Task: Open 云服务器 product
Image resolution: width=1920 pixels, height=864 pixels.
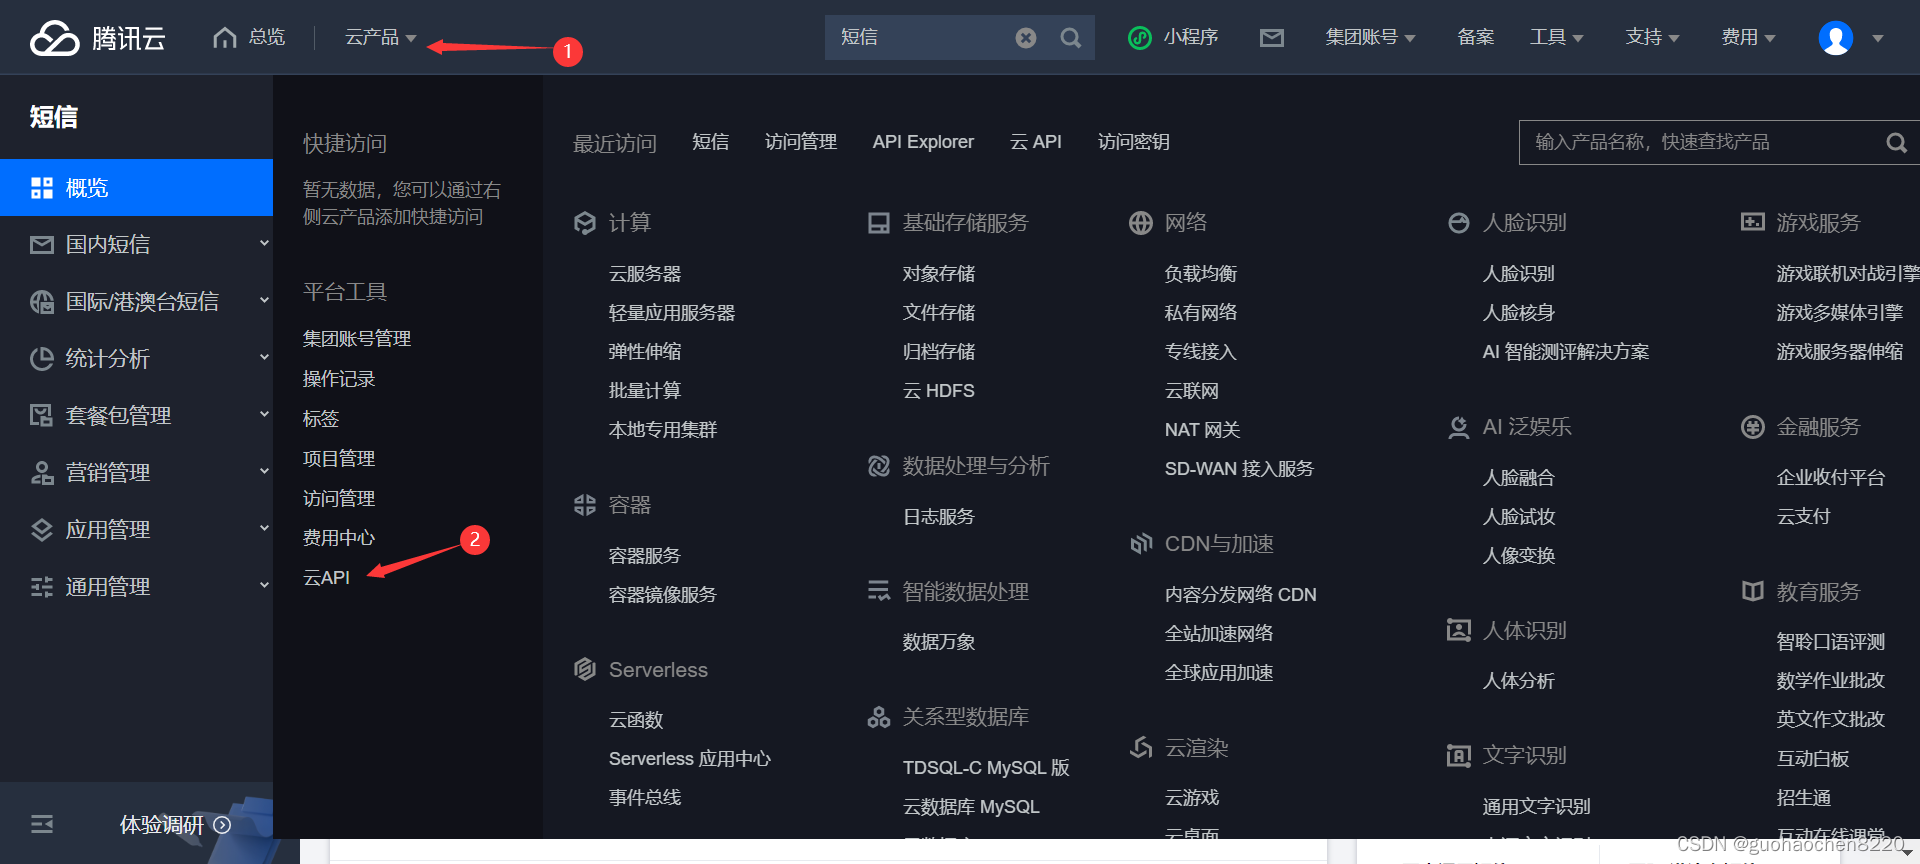Action: (x=645, y=274)
